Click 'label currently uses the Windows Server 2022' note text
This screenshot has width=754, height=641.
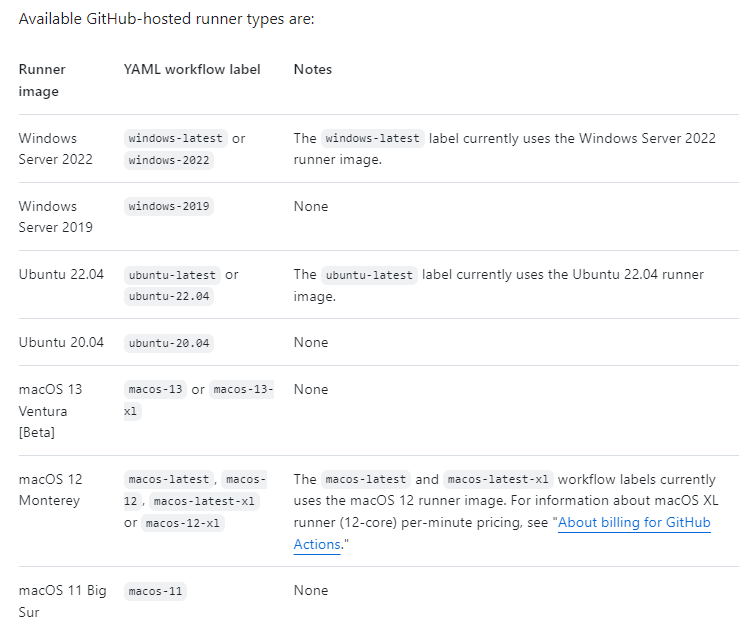572,138
